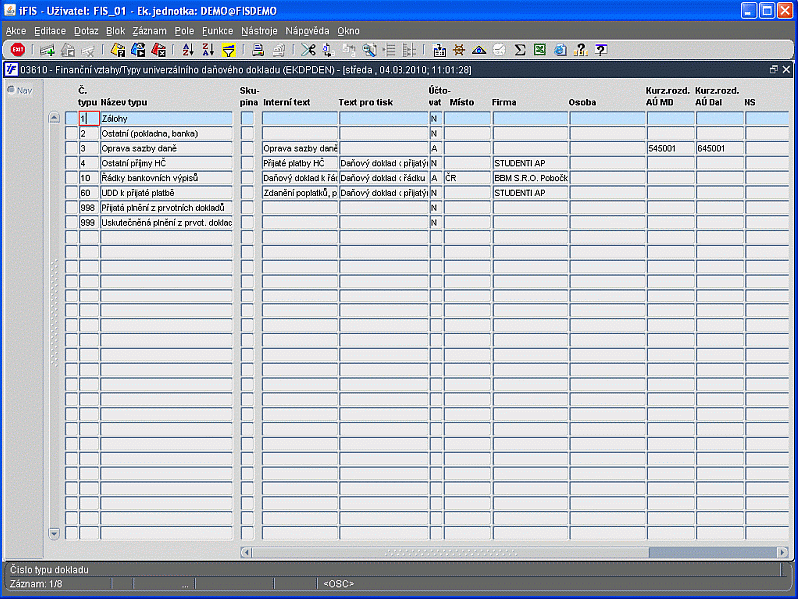Open the Nápověda menu
The width and height of the screenshot is (798, 599).
307,31
